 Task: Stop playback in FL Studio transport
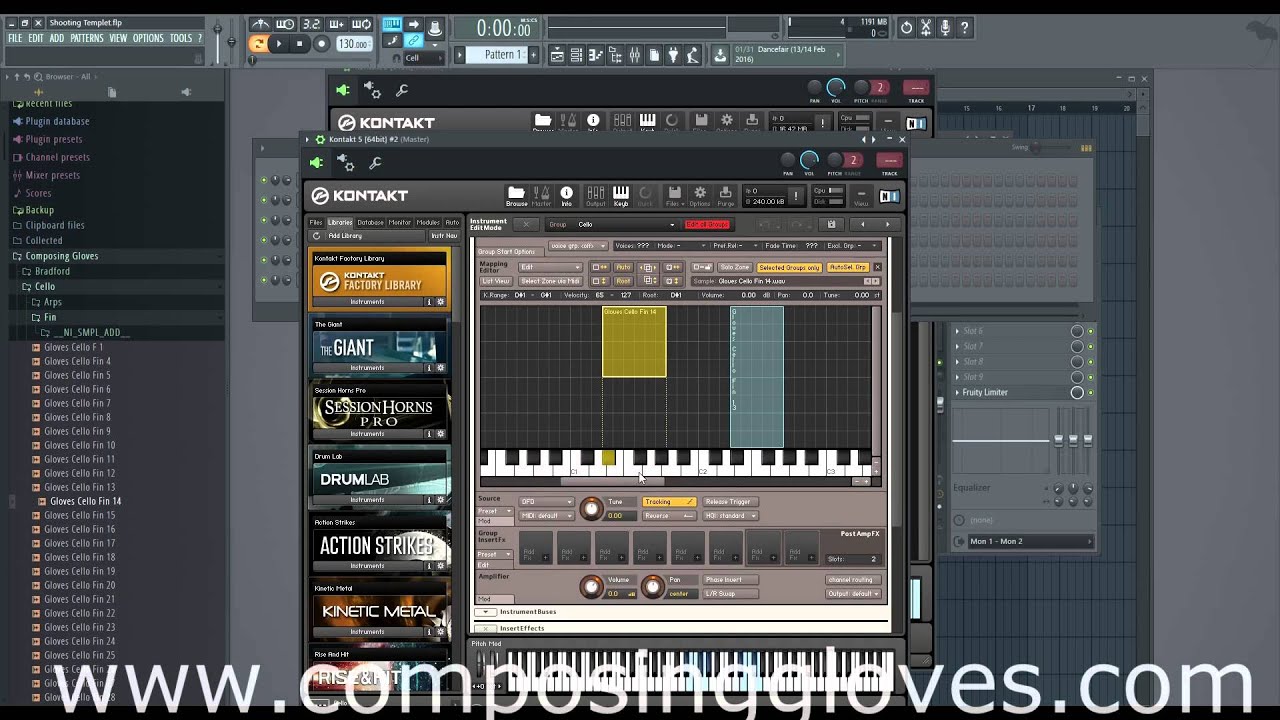[x=299, y=43]
